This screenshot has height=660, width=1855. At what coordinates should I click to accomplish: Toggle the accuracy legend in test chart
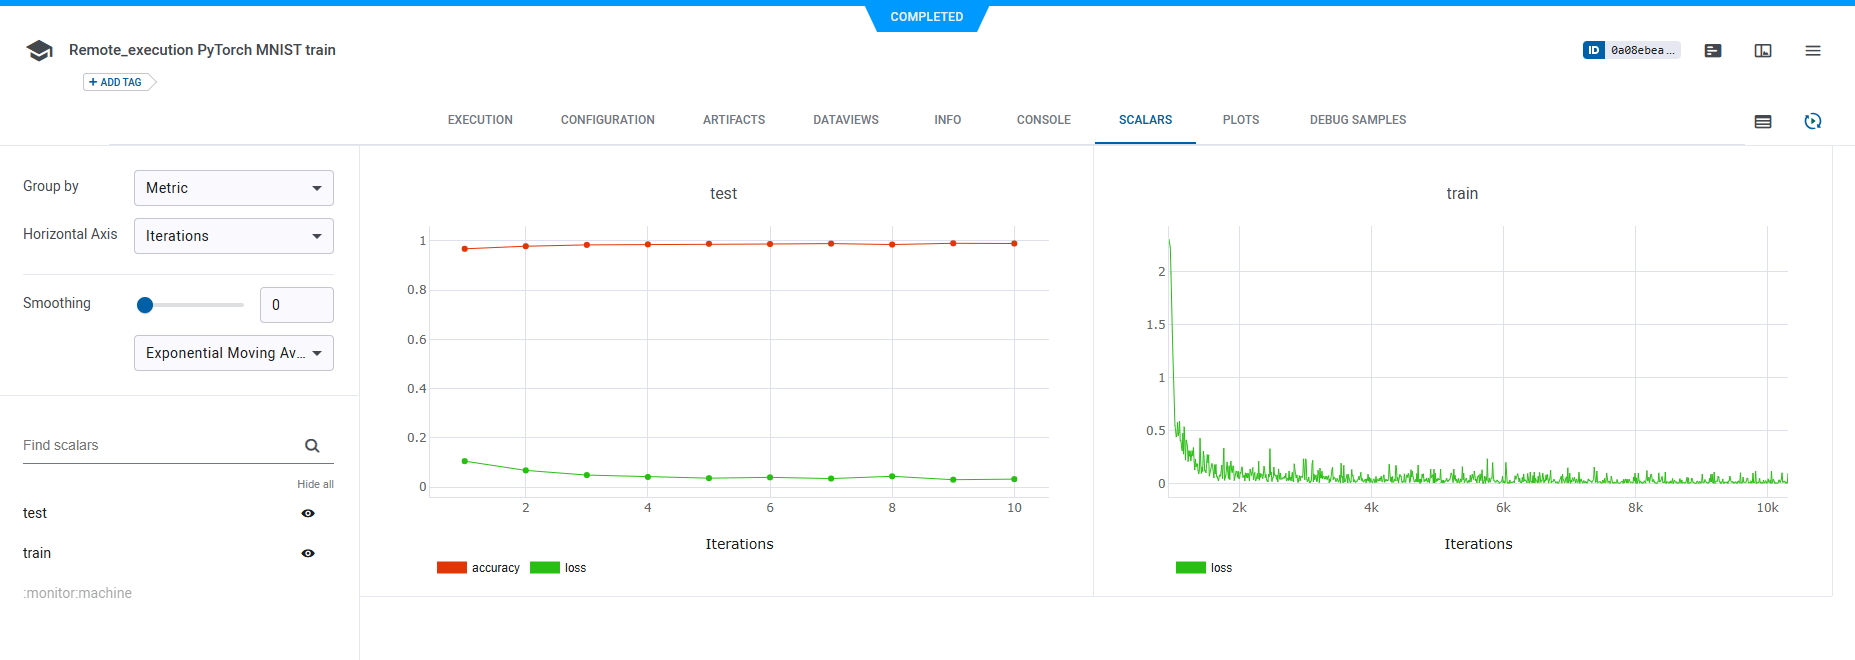[x=479, y=568]
